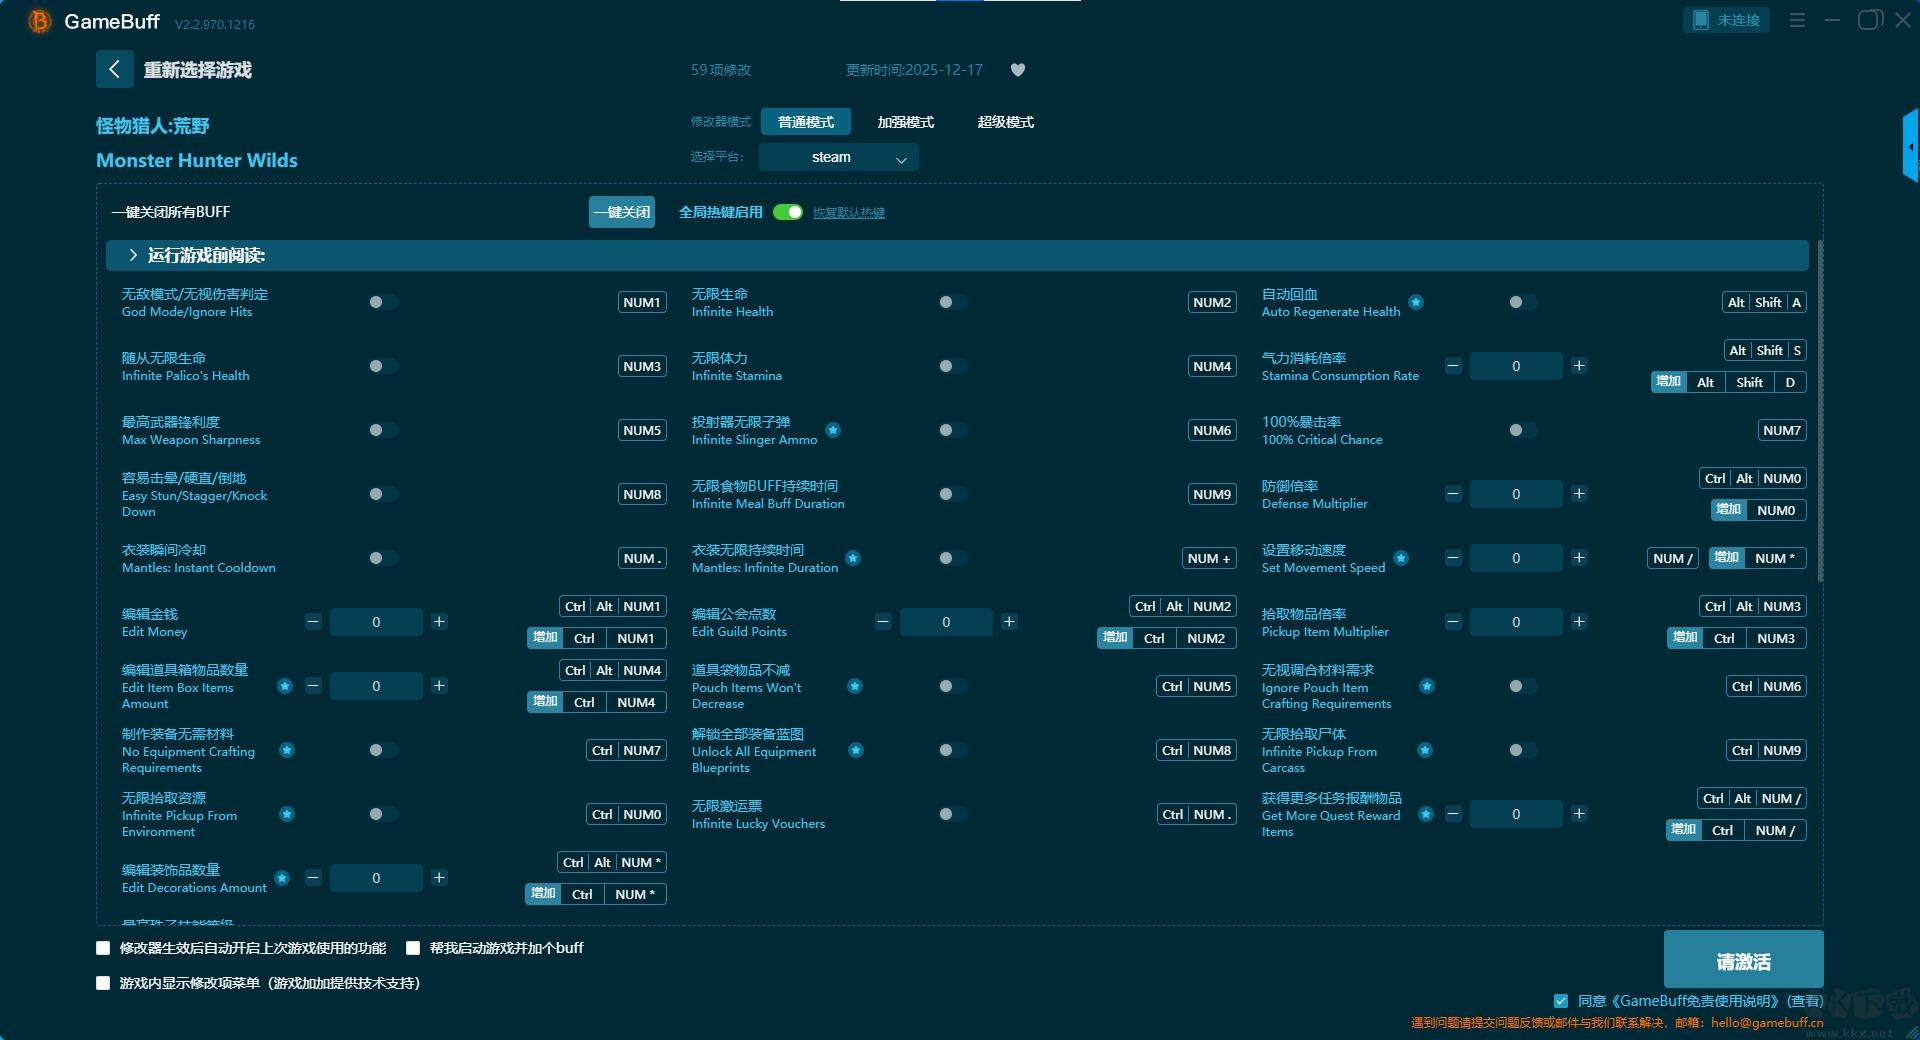The image size is (1920, 1040).
Task: Expand the 运行游戏前阅读 section
Action: pyautogui.click(x=133, y=256)
